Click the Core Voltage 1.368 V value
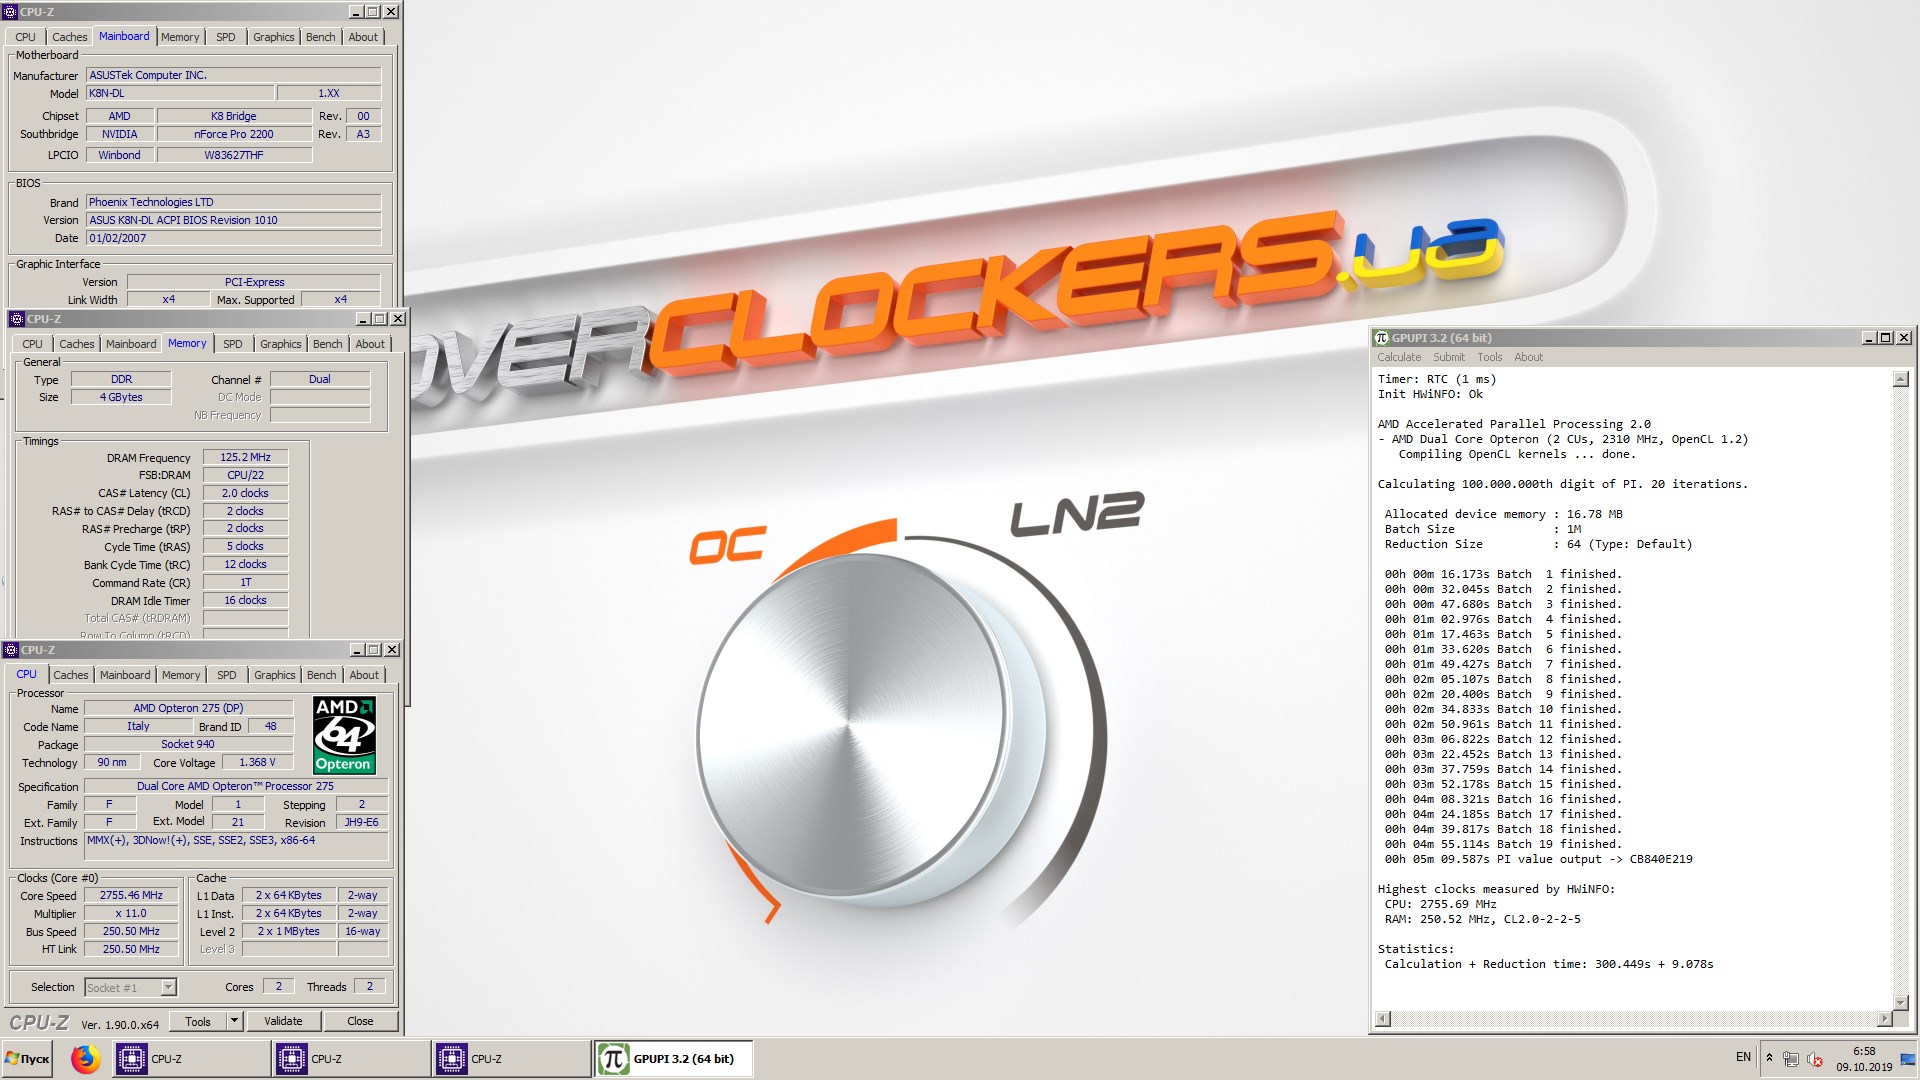This screenshot has width=1920, height=1080. [257, 762]
